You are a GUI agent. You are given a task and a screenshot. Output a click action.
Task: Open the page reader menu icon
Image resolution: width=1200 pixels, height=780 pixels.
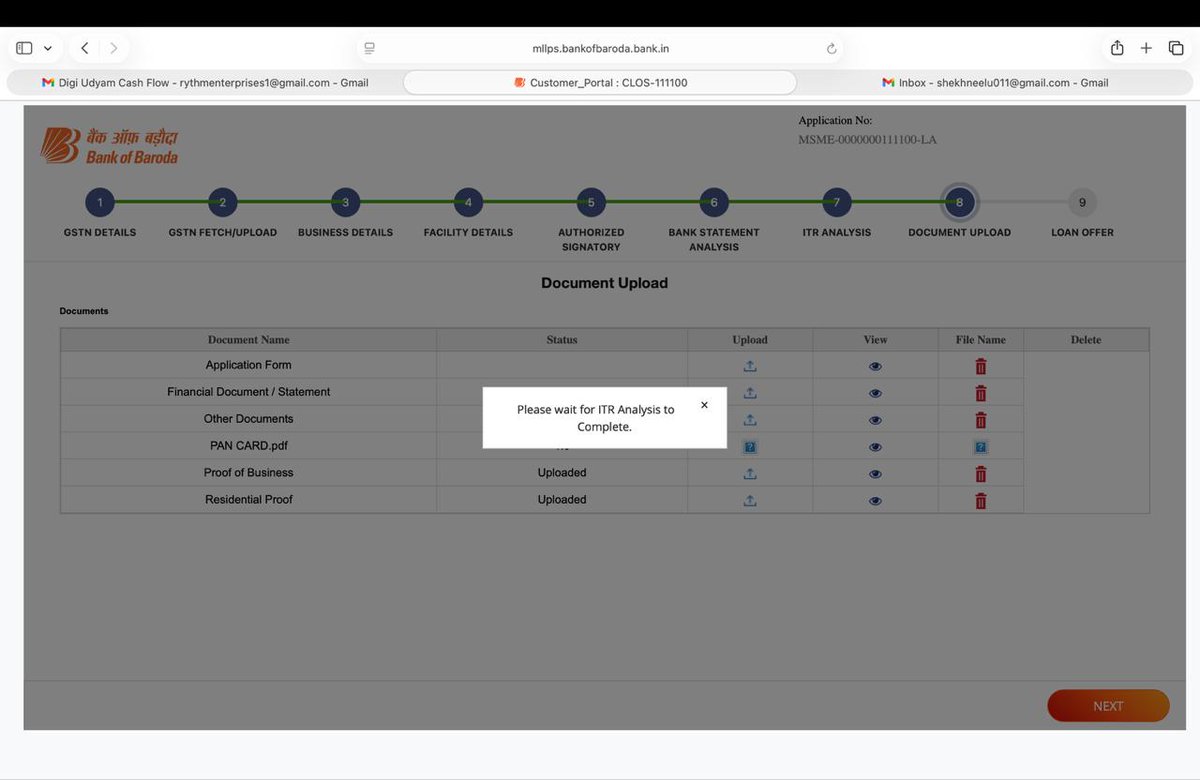tap(369, 48)
